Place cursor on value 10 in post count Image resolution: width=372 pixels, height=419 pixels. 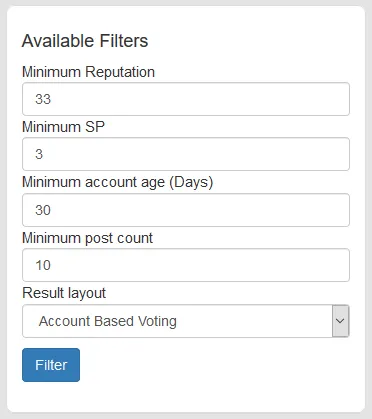43,265
